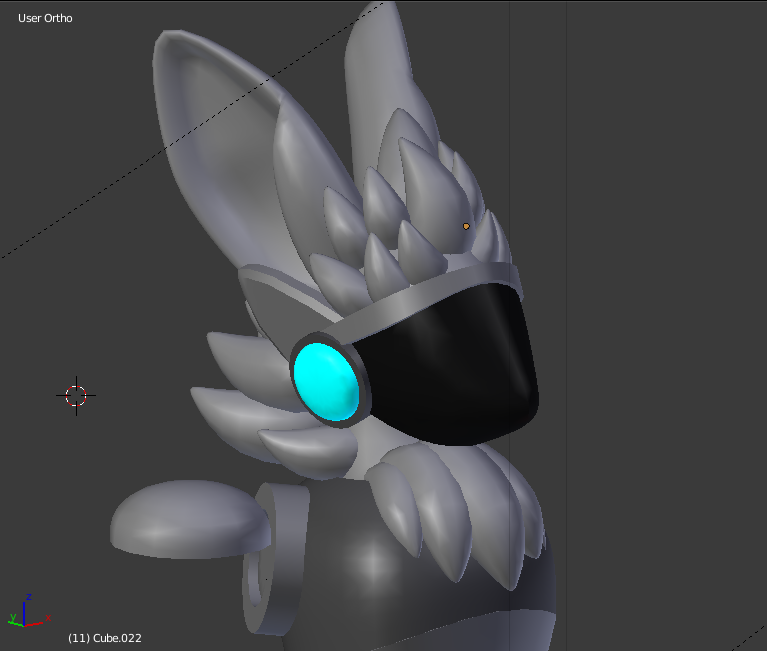Click the XYZ axis orientation gizmo

(28, 611)
